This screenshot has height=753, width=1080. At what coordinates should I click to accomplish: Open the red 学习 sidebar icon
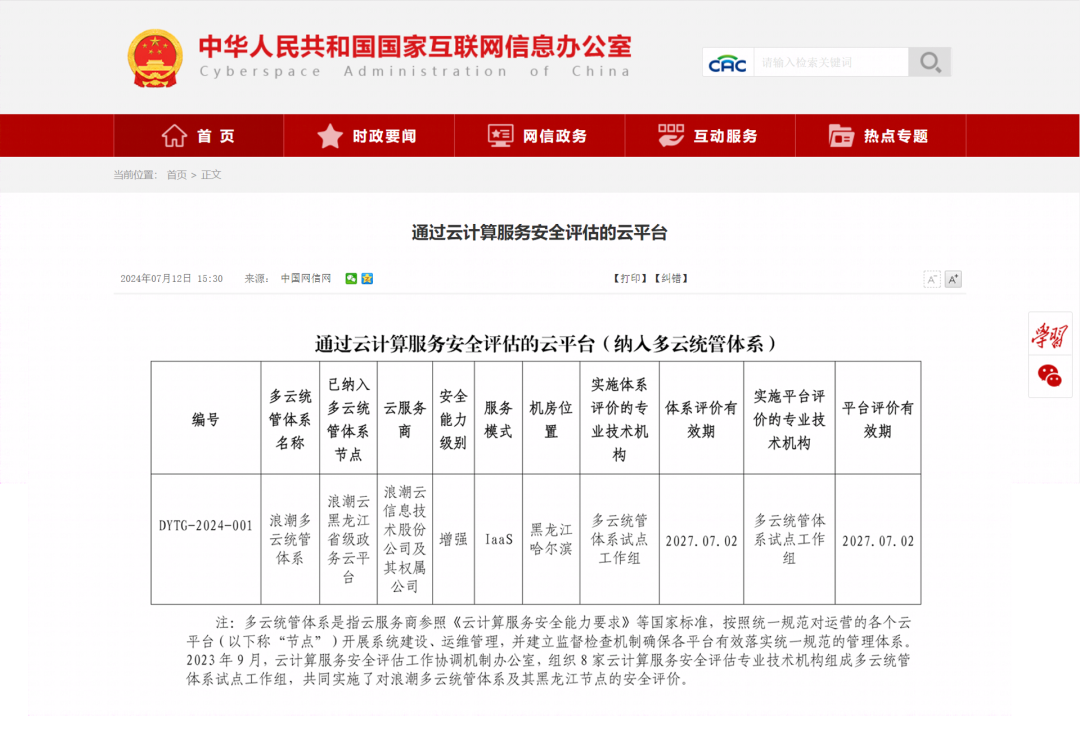1050,337
